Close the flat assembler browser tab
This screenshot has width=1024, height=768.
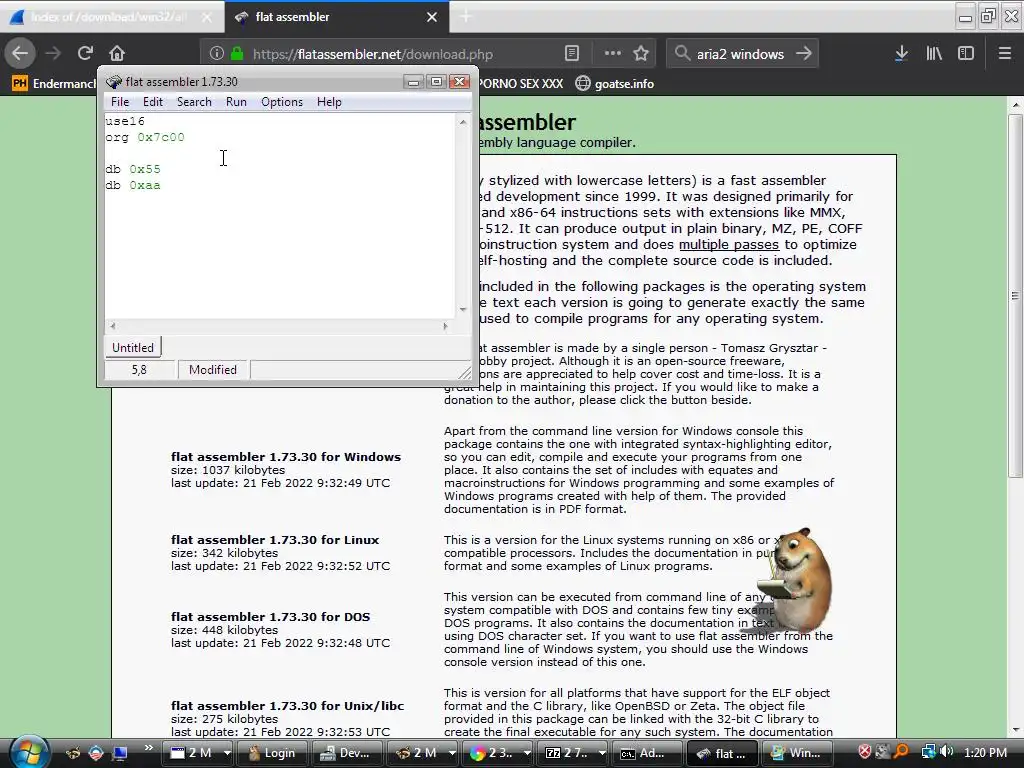(432, 17)
